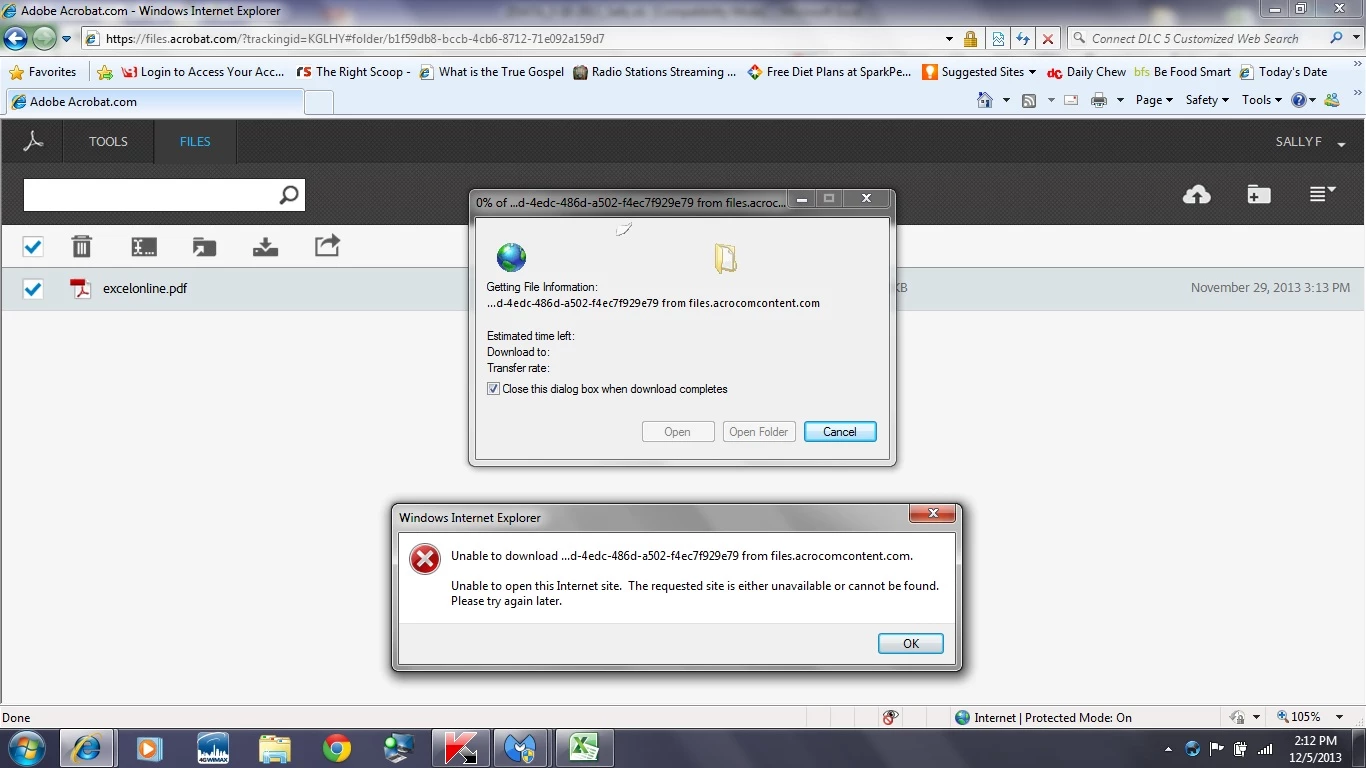Click the download file icon
The height and width of the screenshot is (768, 1366).
click(265, 246)
